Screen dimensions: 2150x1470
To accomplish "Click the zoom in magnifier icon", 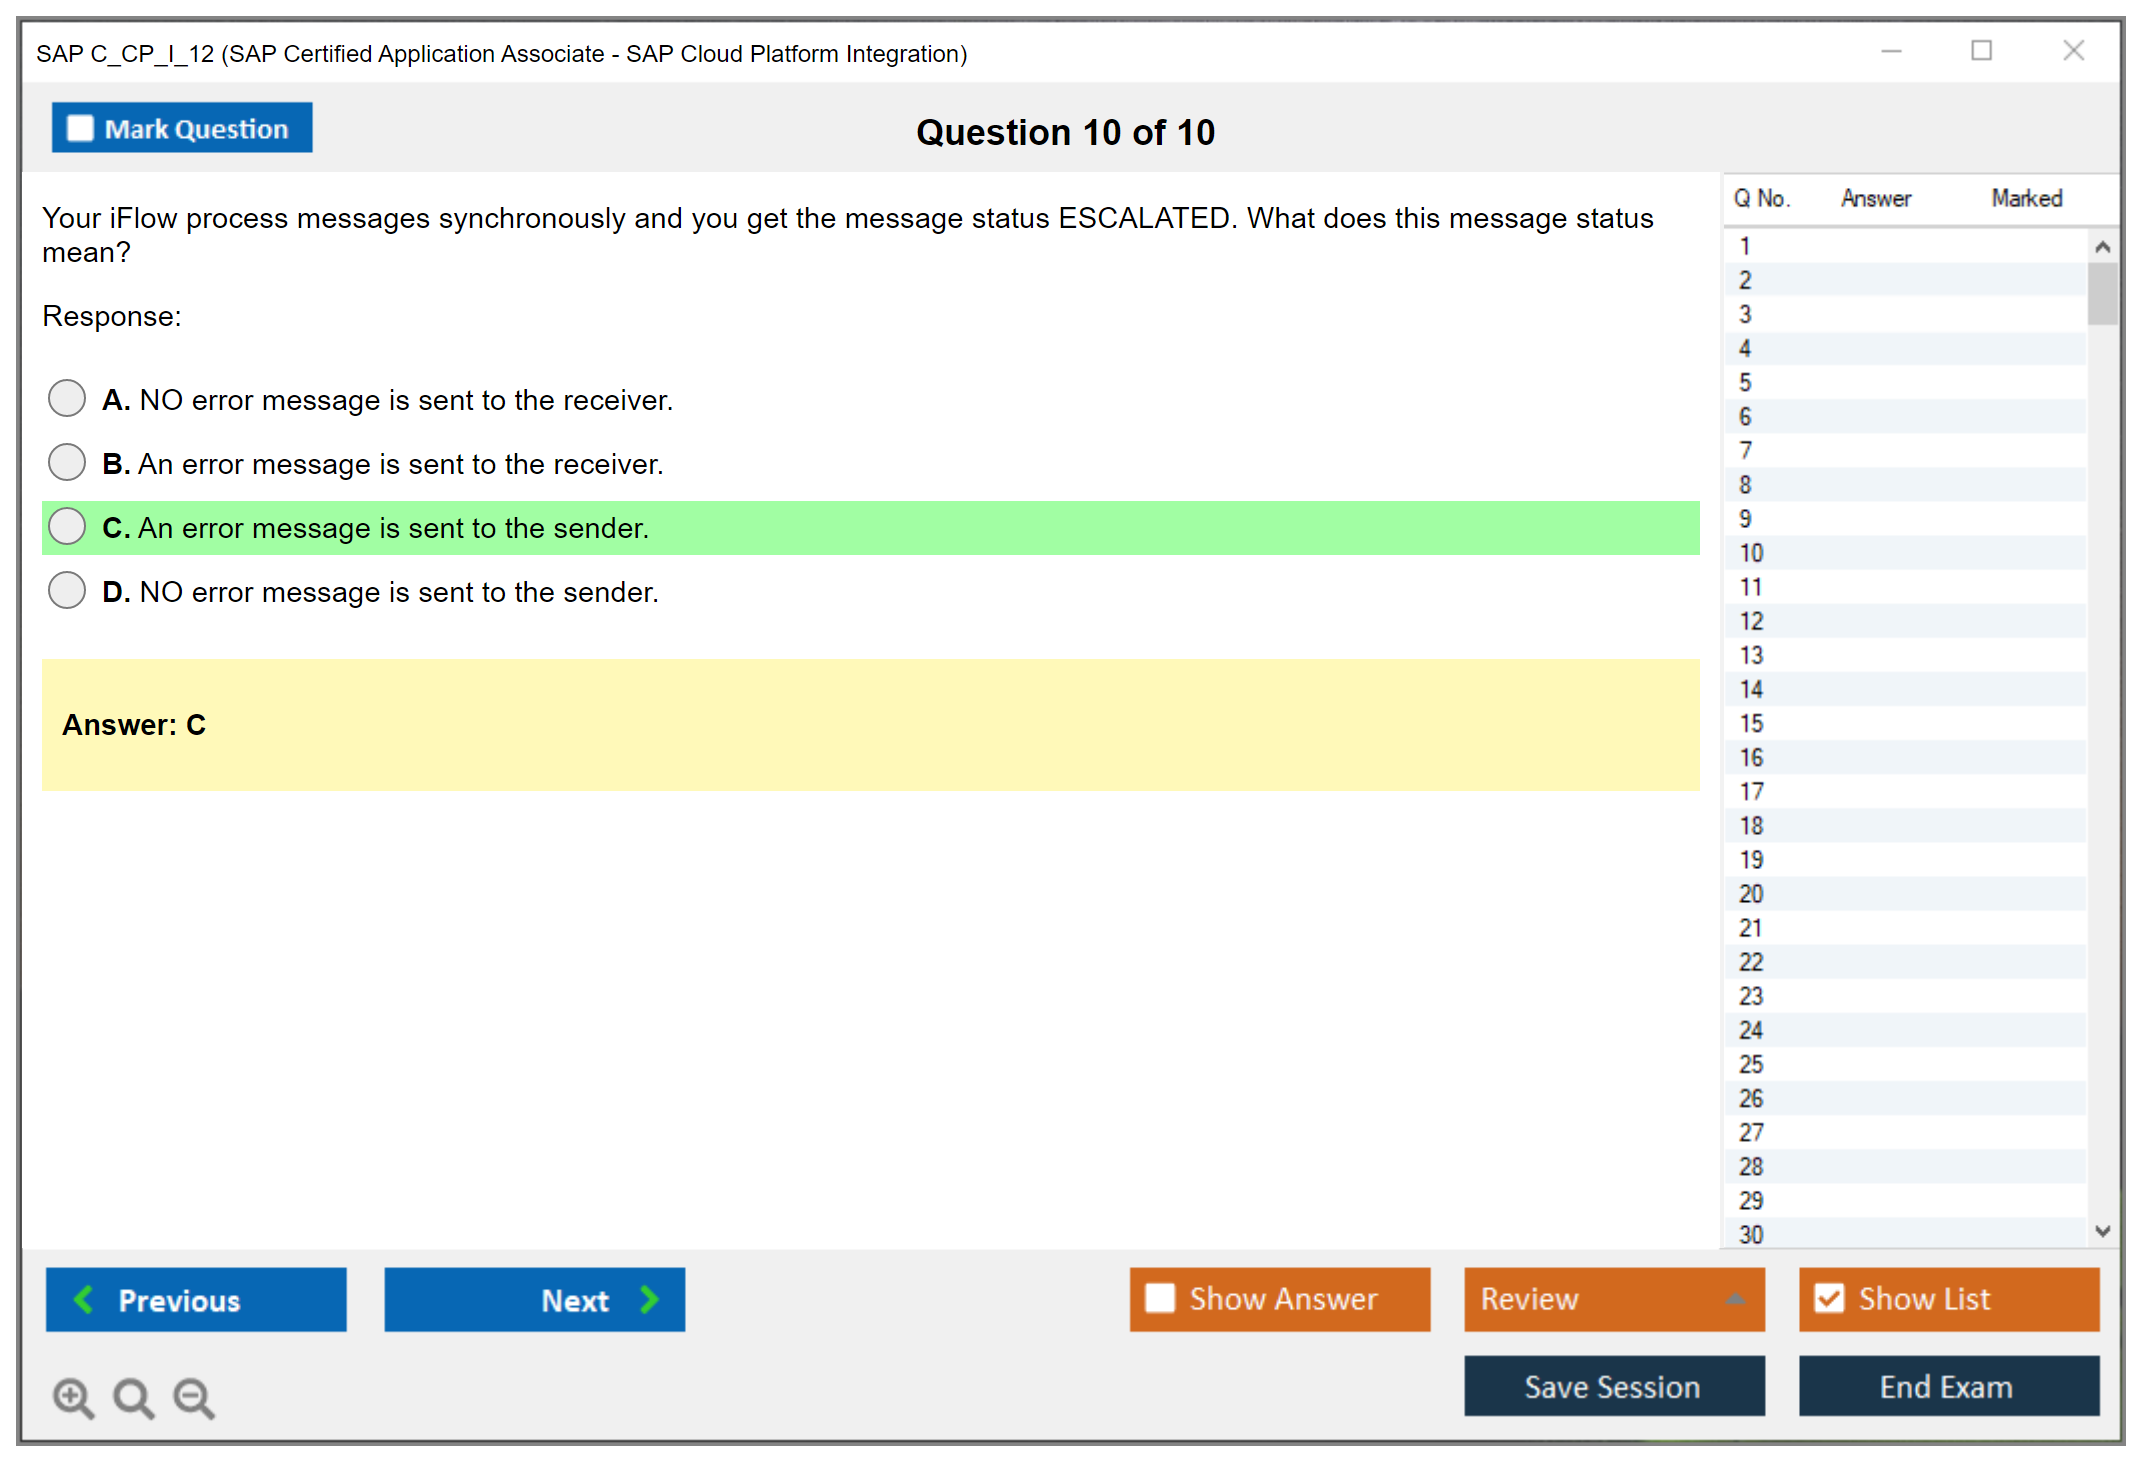I will (73, 1397).
